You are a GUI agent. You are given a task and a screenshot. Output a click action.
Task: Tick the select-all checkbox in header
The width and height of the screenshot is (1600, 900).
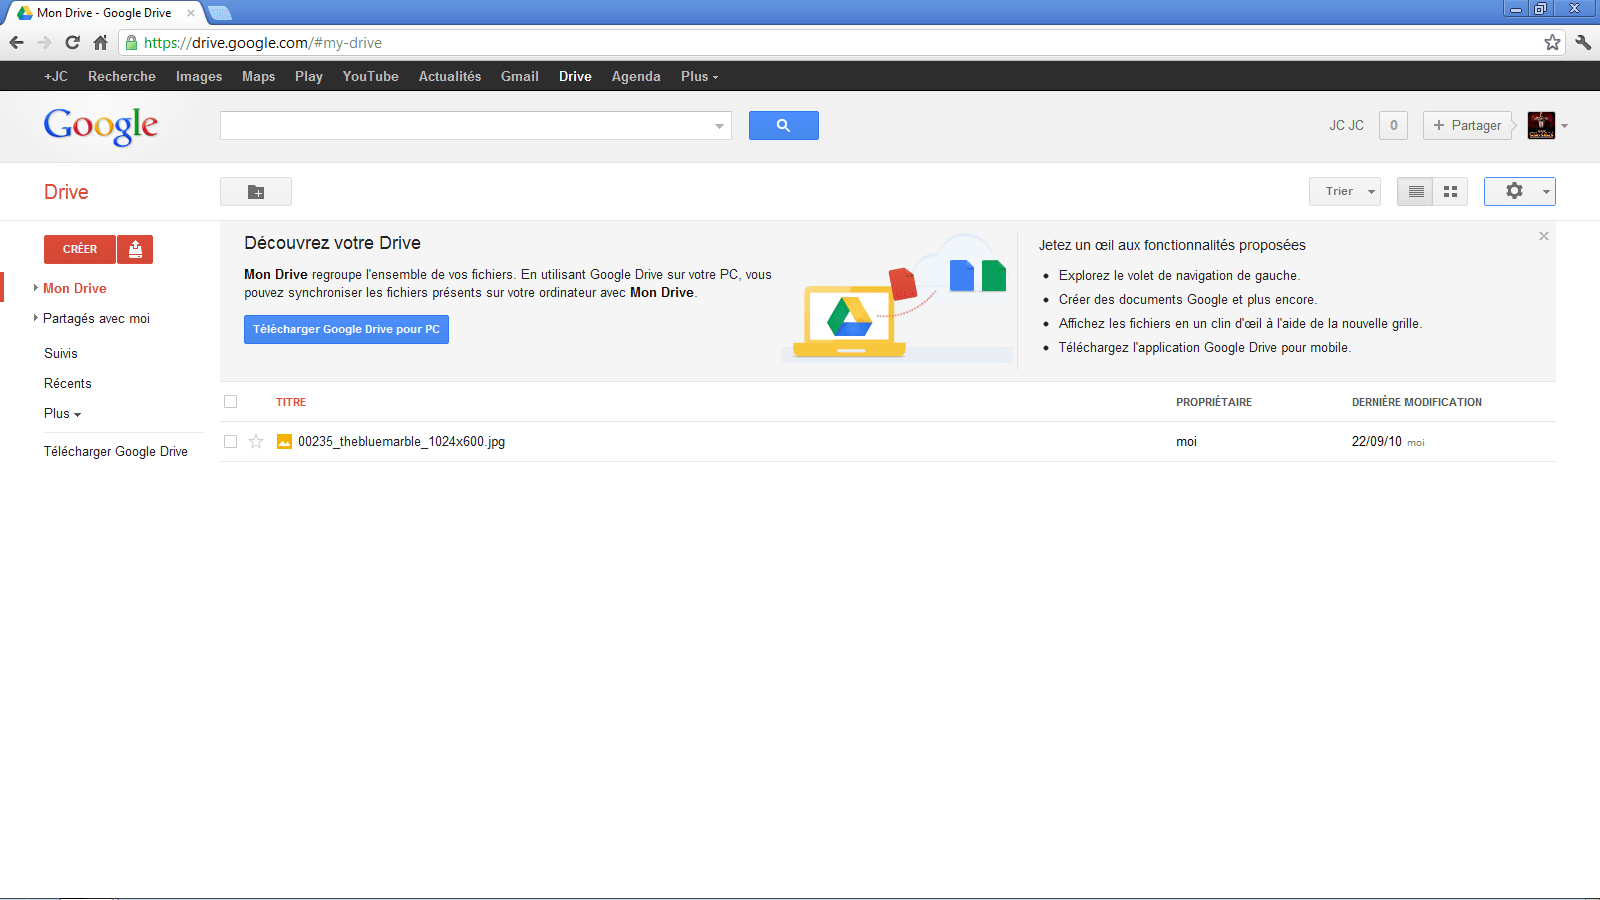click(231, 402)
